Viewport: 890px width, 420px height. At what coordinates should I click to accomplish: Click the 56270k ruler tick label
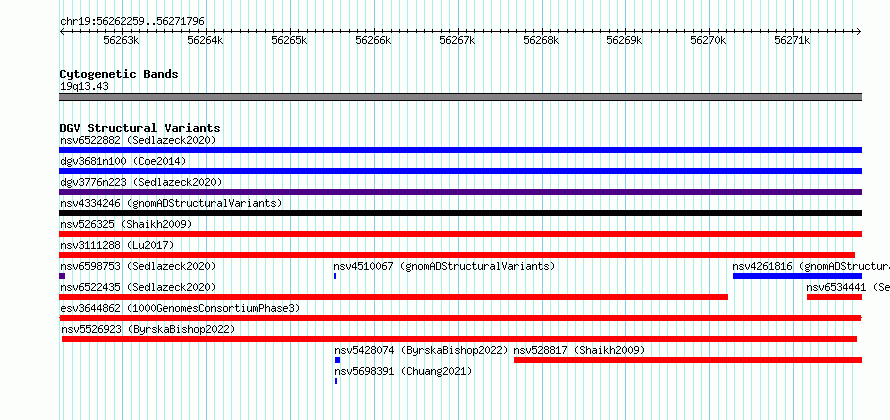pos(708,40)
